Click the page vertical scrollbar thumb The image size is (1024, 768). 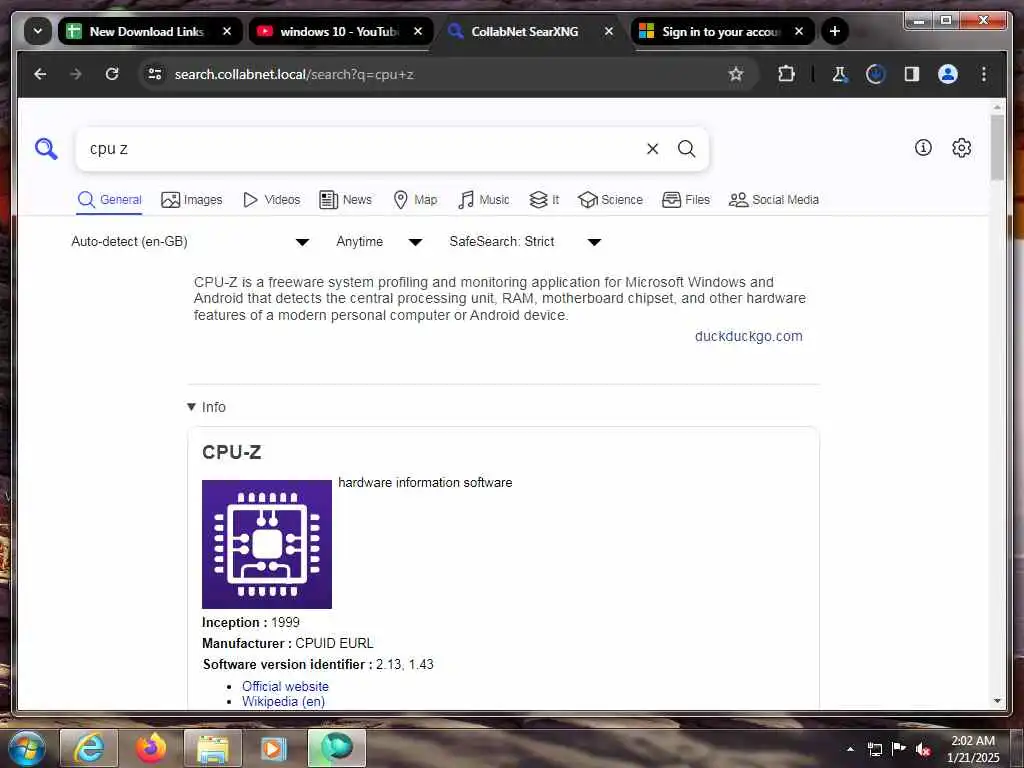coord(997,148)
